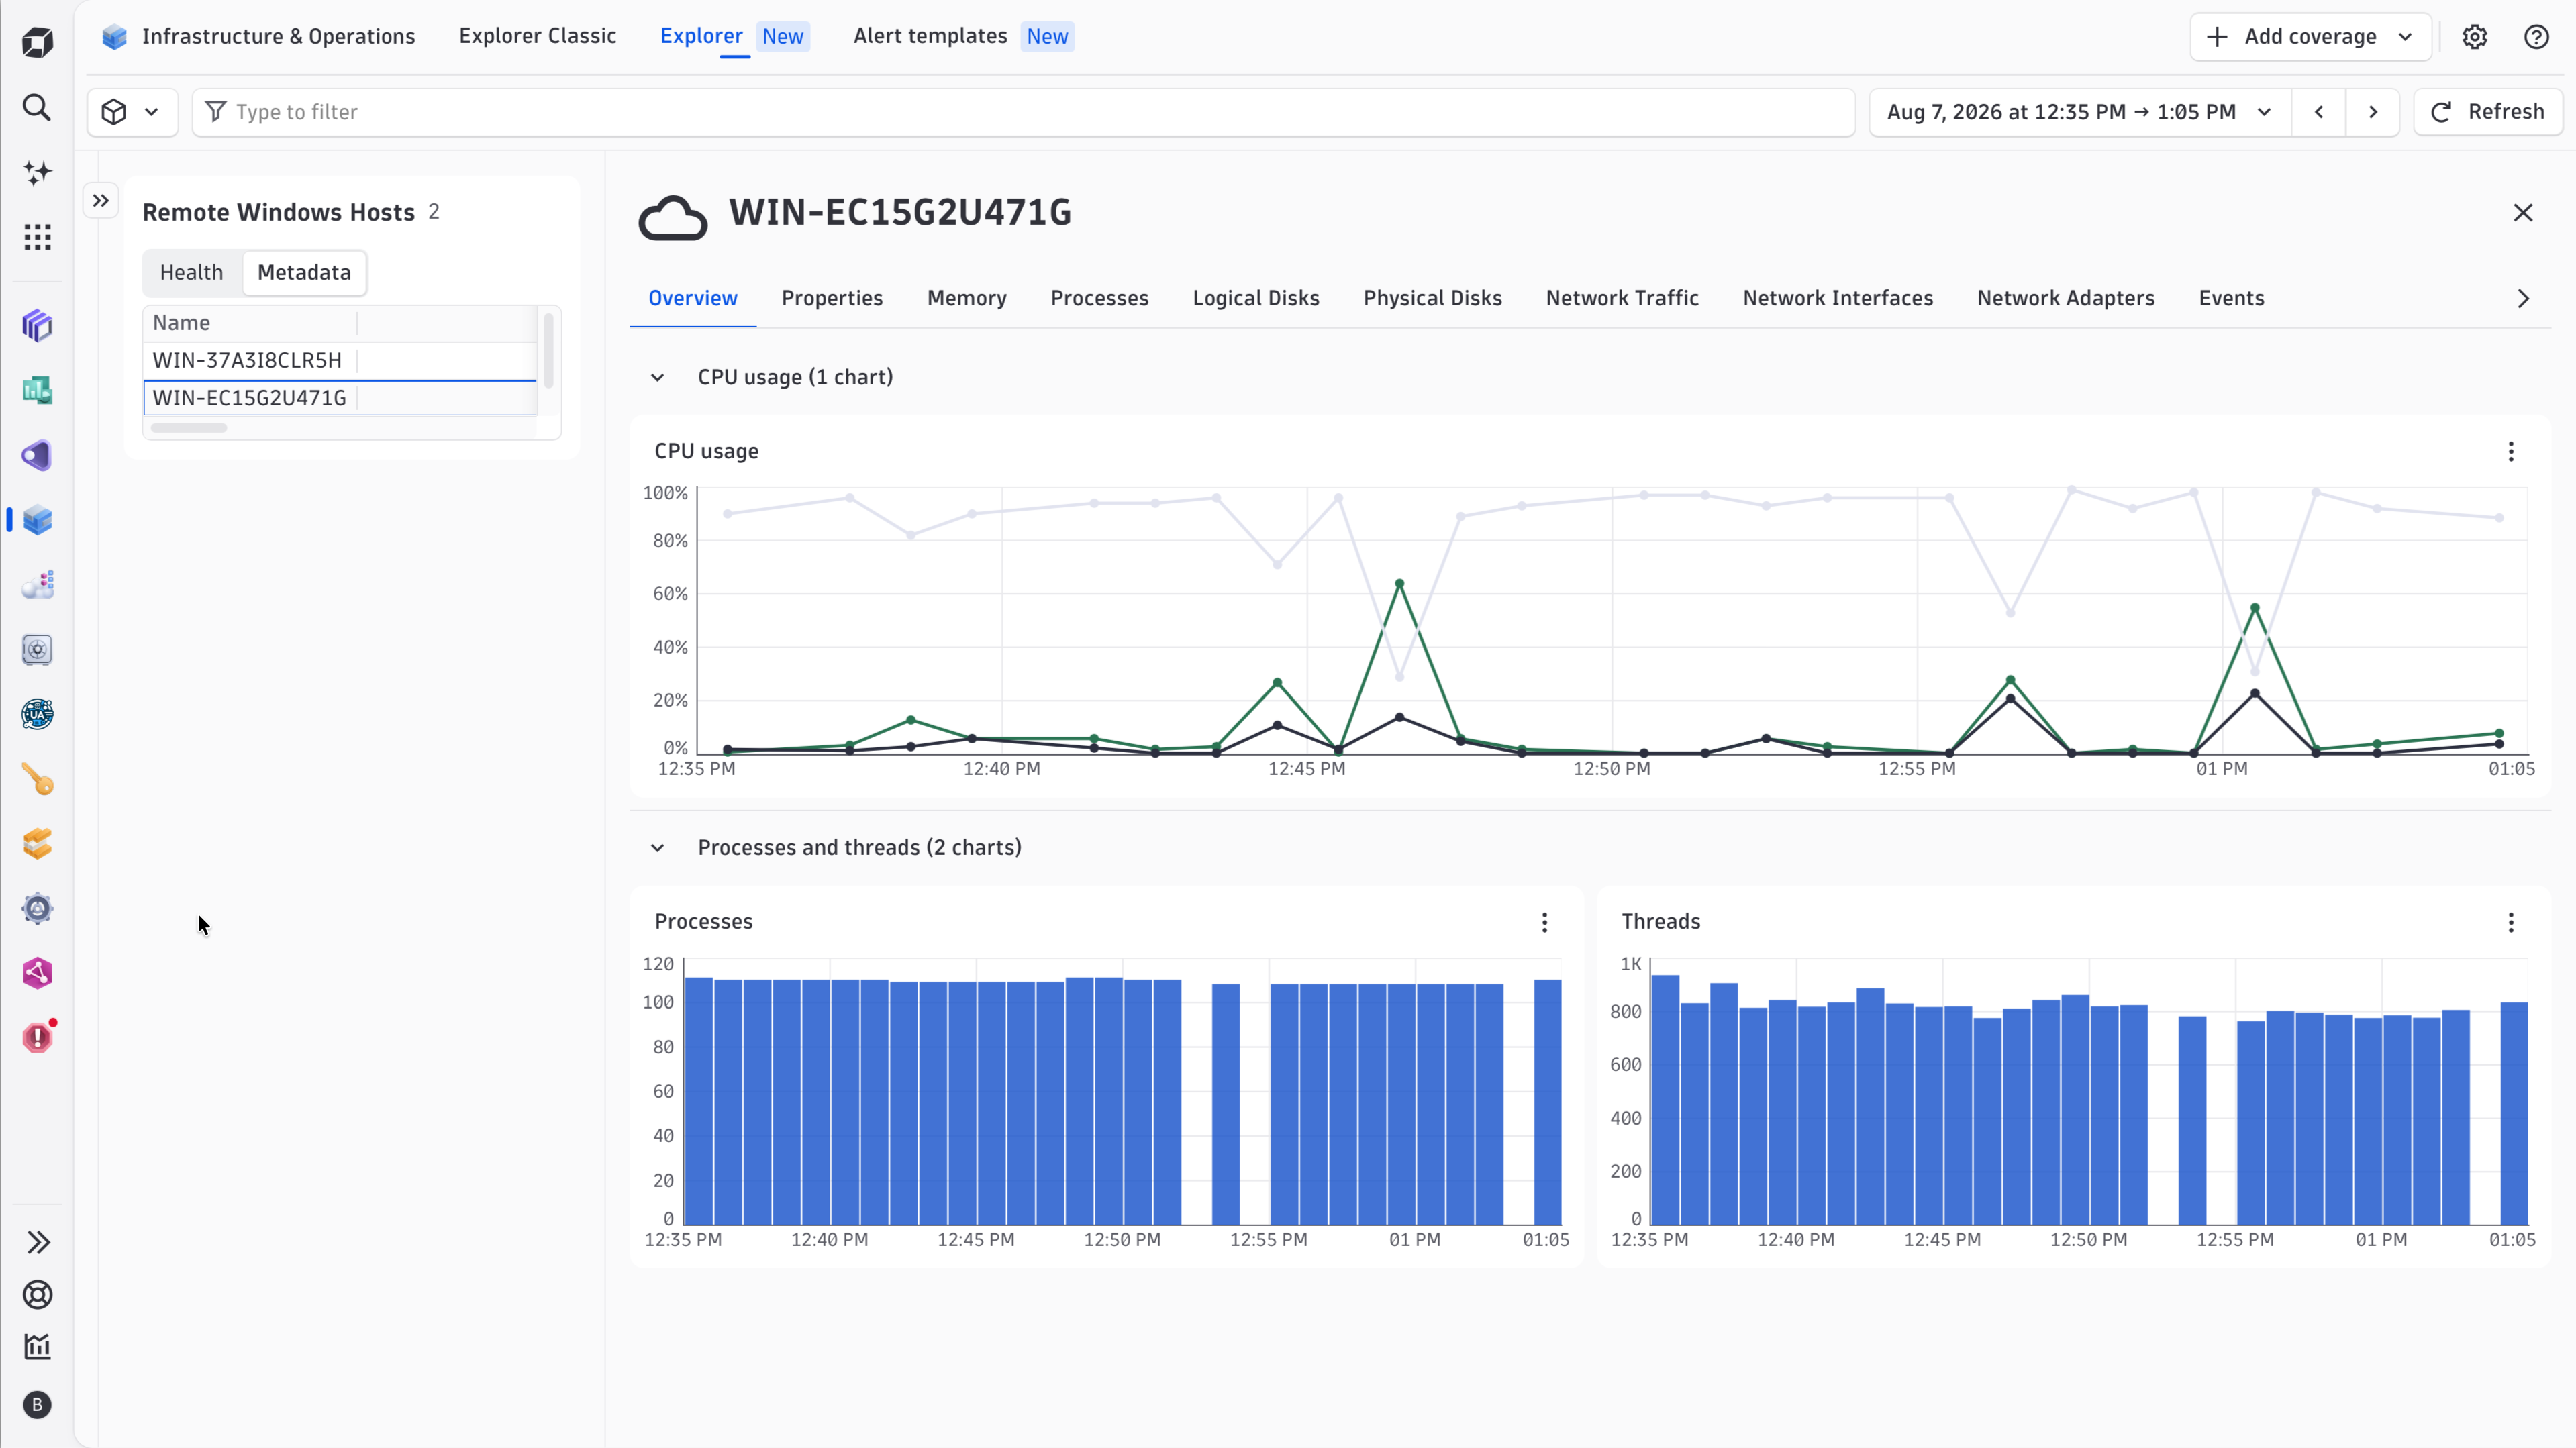
Task: Focus the Type to filter field
Action: pos(1024,112)
